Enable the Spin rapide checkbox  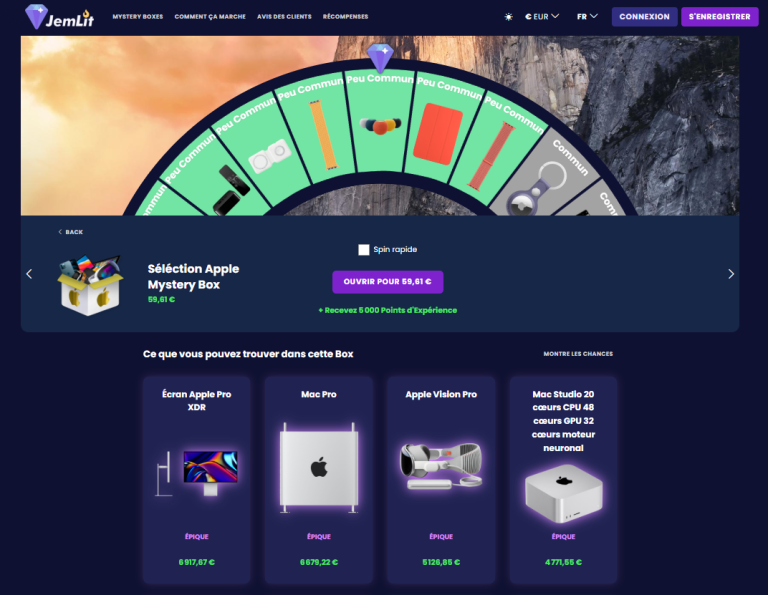[x=363, y=250]
